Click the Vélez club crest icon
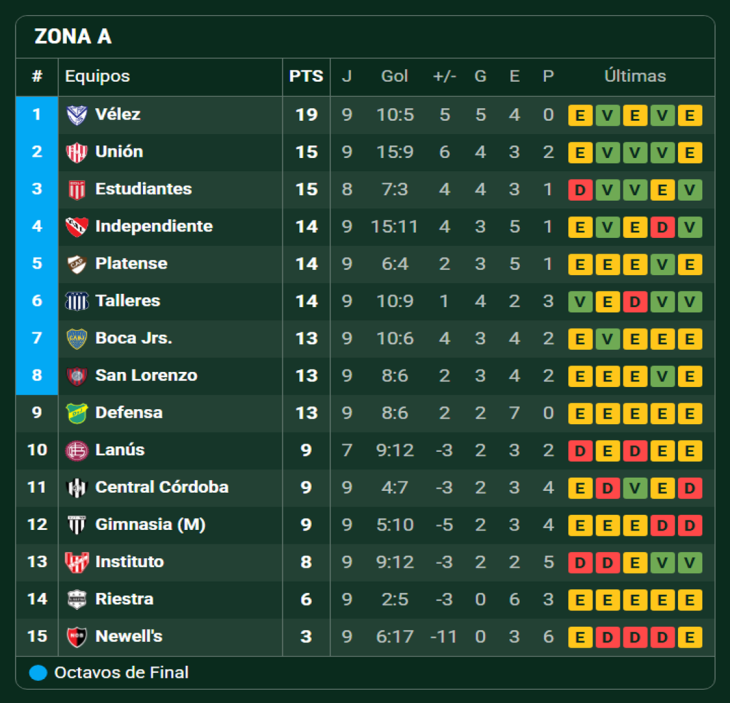This screenshot has width=730, height=703. point(77,115)
